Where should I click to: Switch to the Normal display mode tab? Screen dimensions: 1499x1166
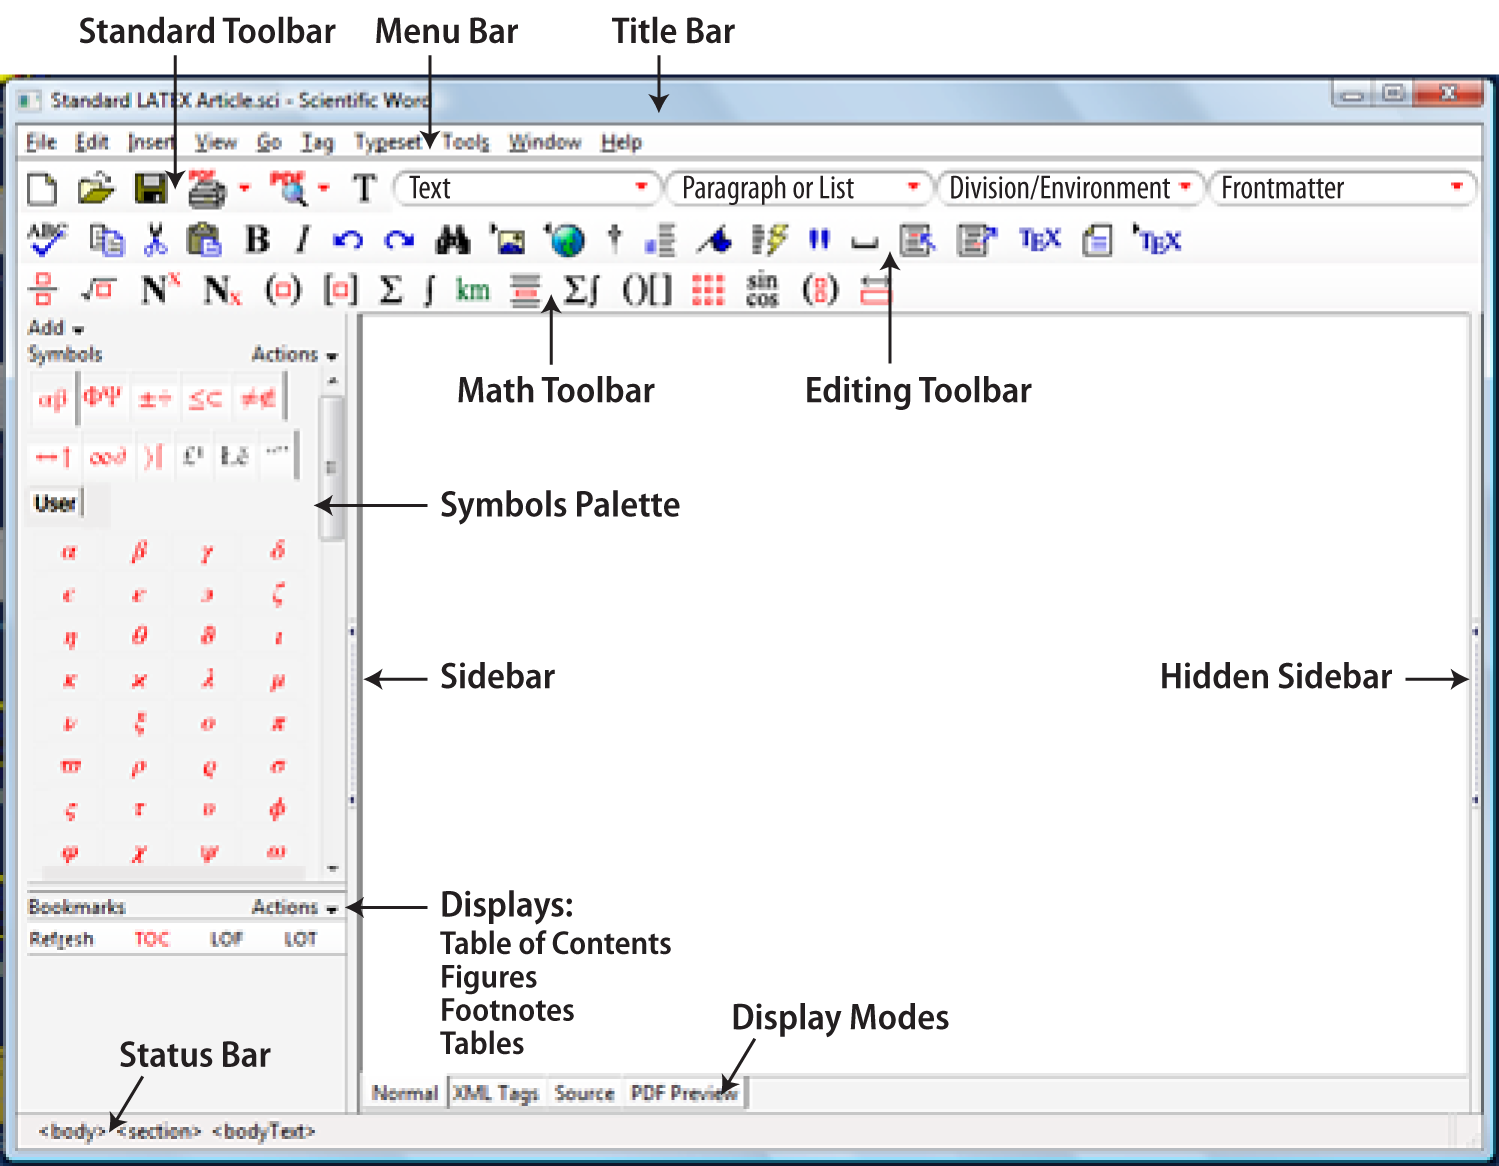pyautogui.click(x=405, y=1093)
